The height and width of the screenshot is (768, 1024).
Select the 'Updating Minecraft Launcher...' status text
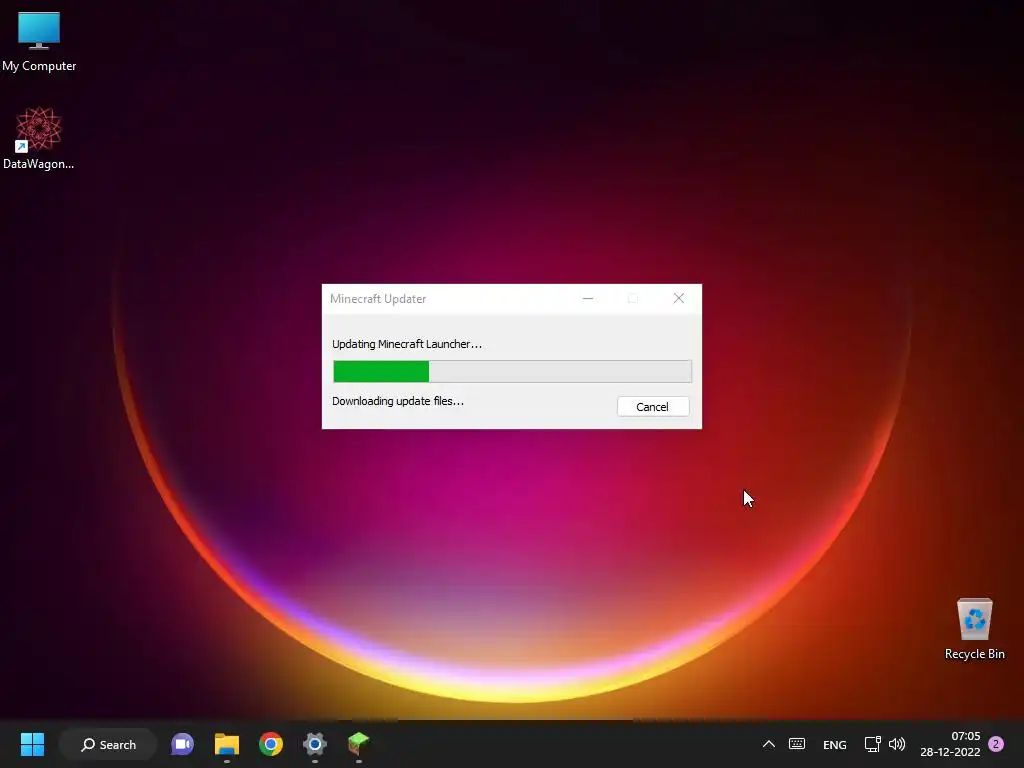[407, 344]
